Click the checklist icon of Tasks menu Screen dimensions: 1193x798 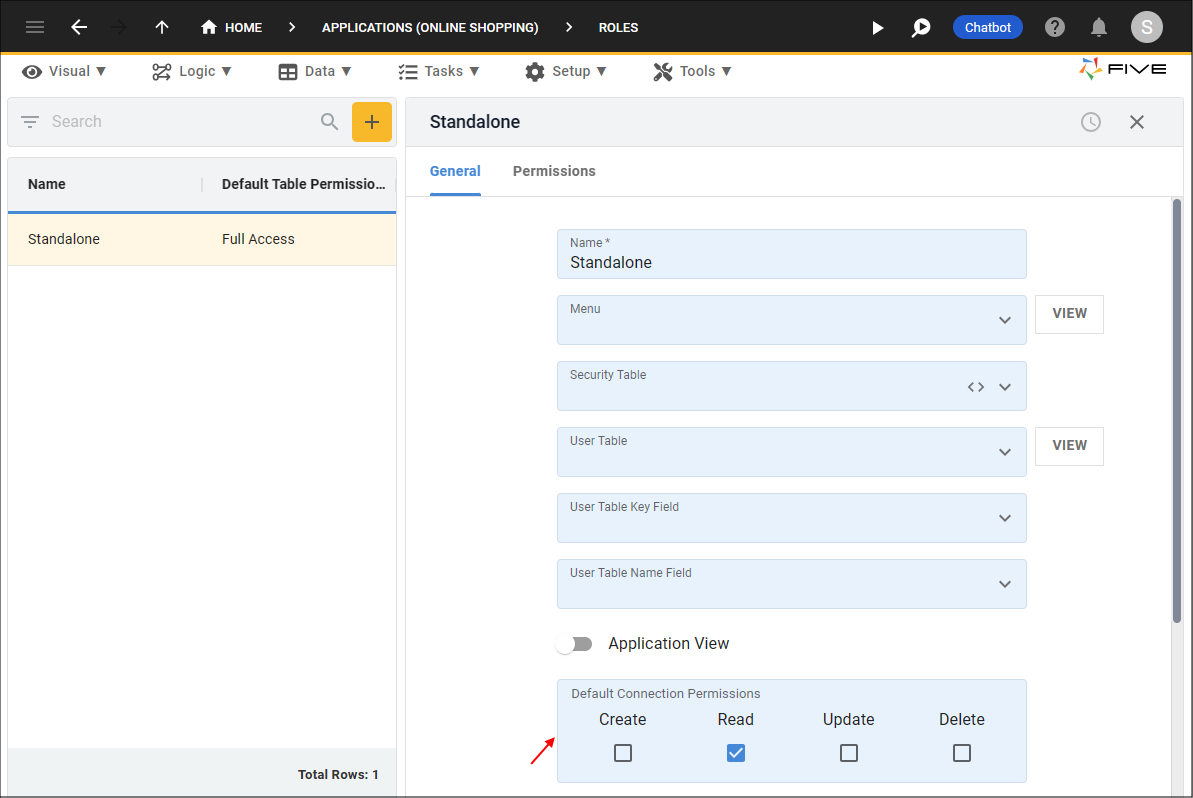[408, 72]
